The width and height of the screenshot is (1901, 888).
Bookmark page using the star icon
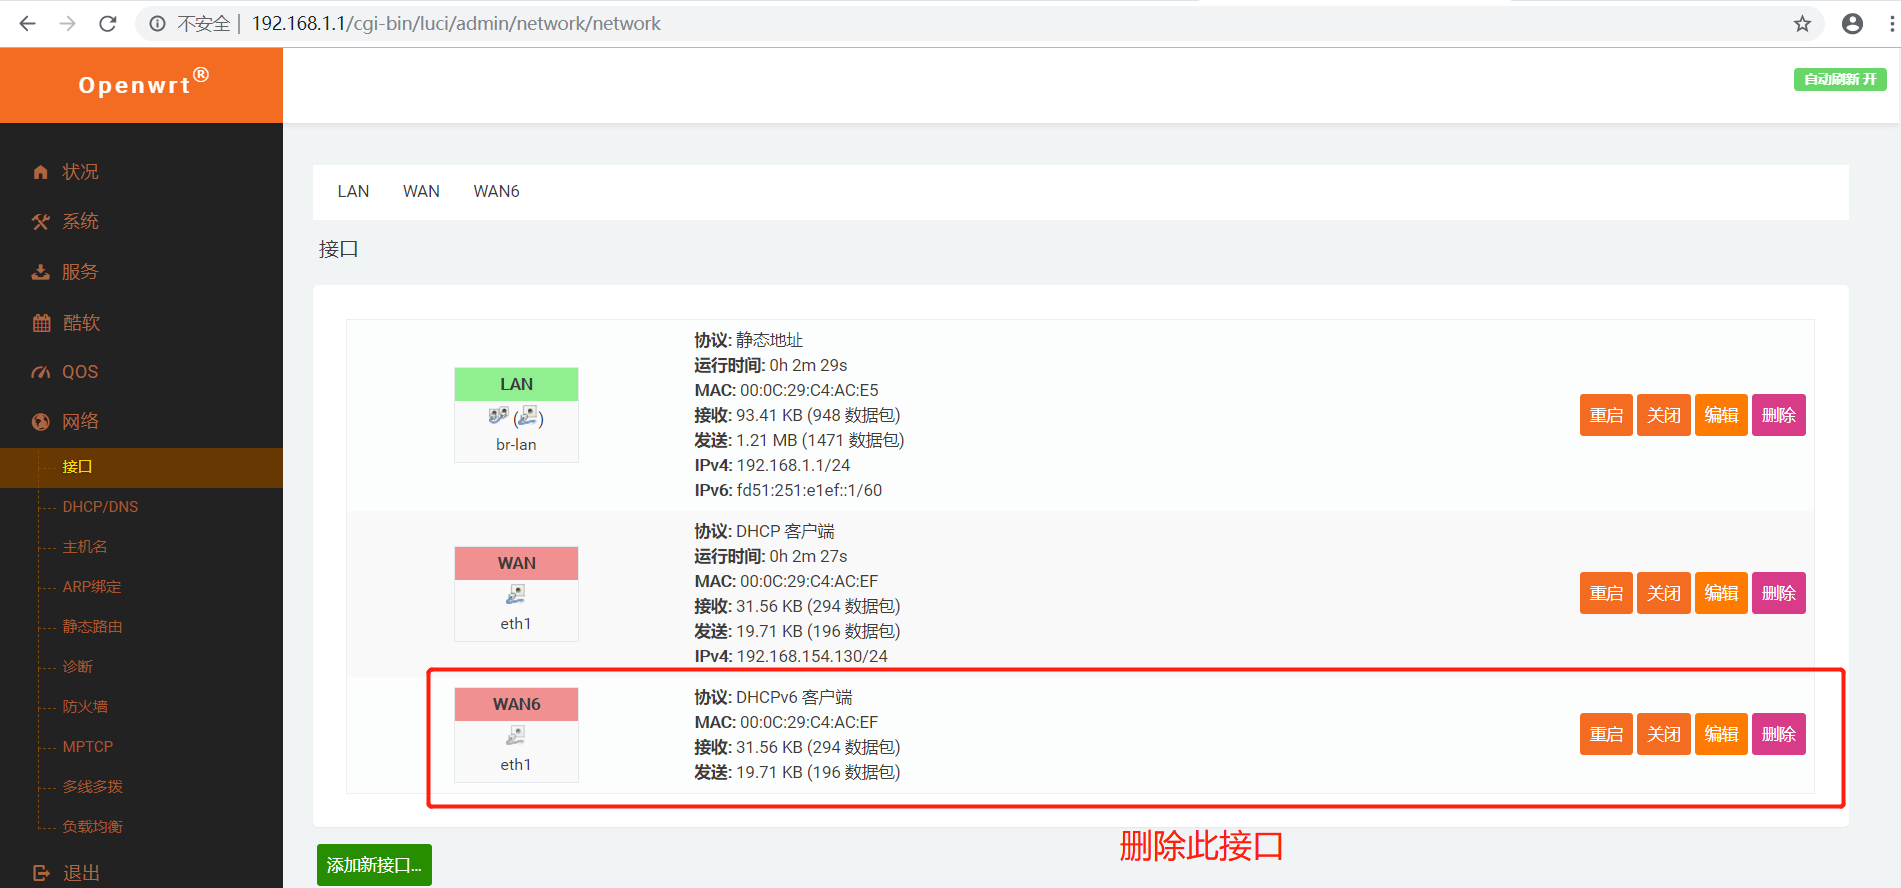click(x=1802, y=24)
